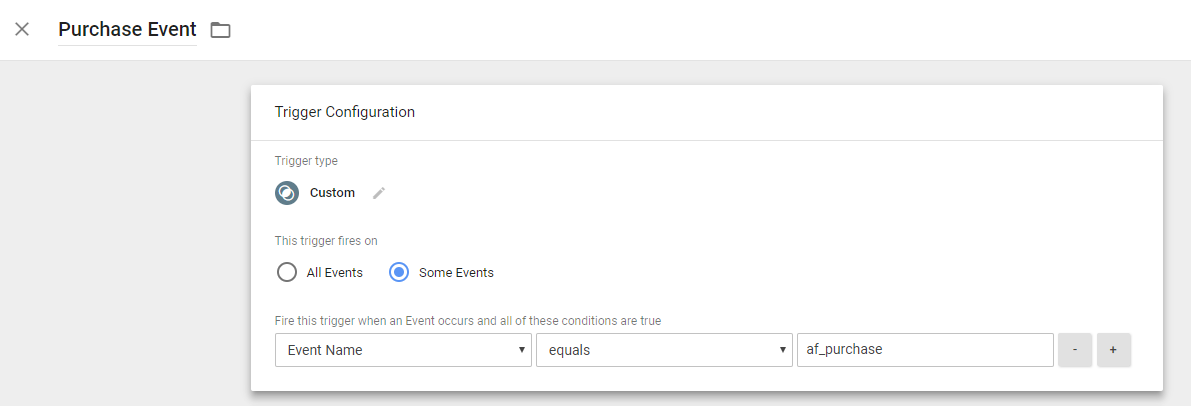Select the Some Events radio button
Viewport: 1191px width, 406px height.
[400, 272]
